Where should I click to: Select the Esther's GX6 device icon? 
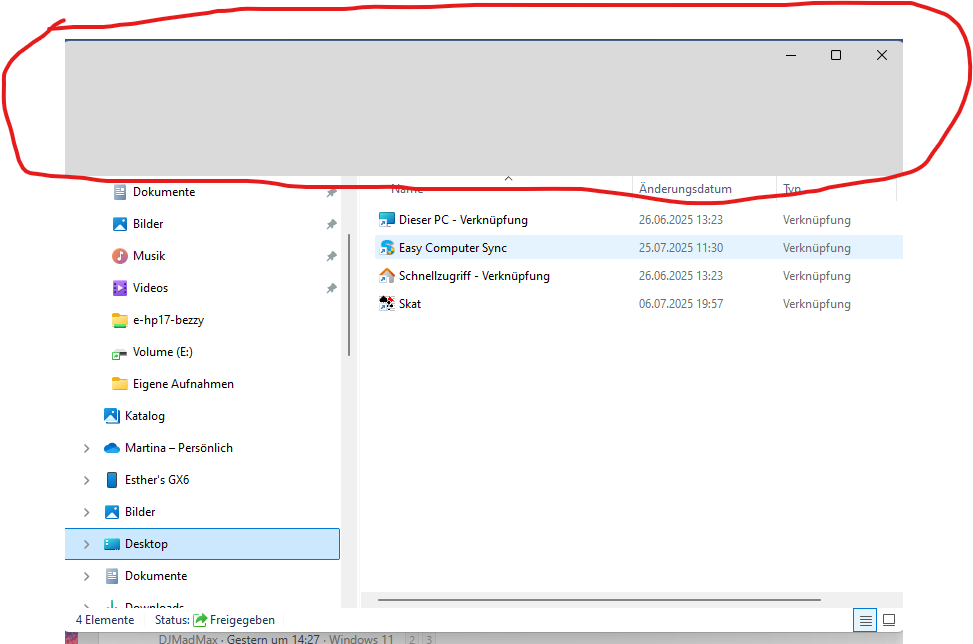112,479
